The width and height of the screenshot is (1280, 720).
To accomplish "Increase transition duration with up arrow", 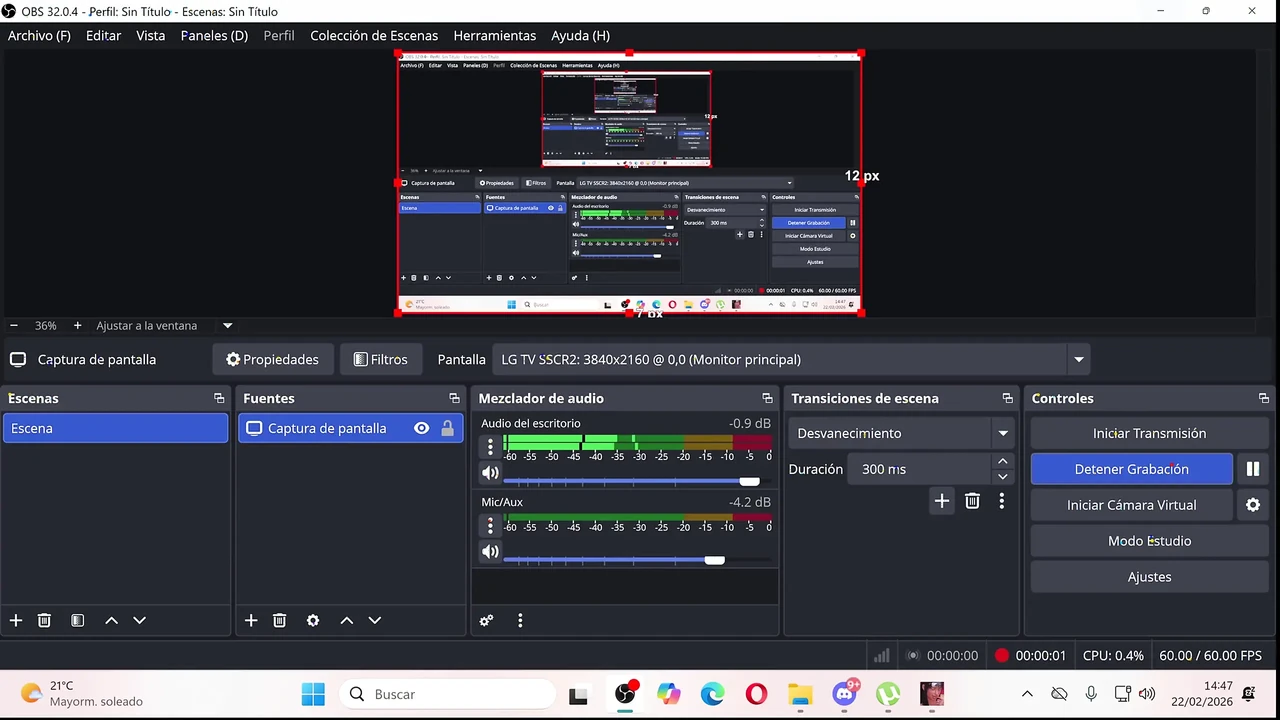I will click(1002, 461).
